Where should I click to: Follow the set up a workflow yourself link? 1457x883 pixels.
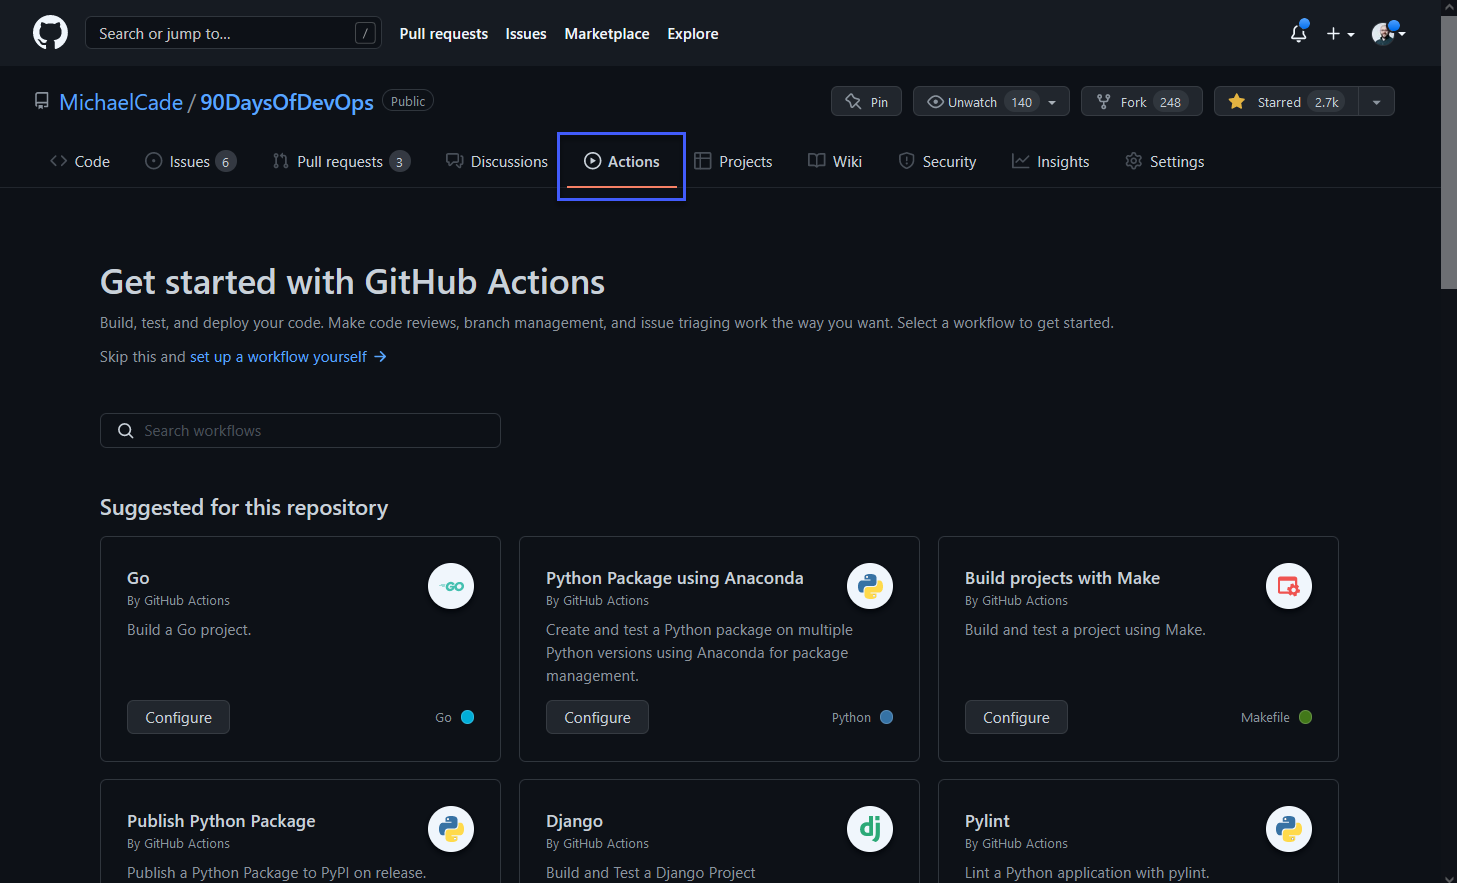(x=277, y=356)
